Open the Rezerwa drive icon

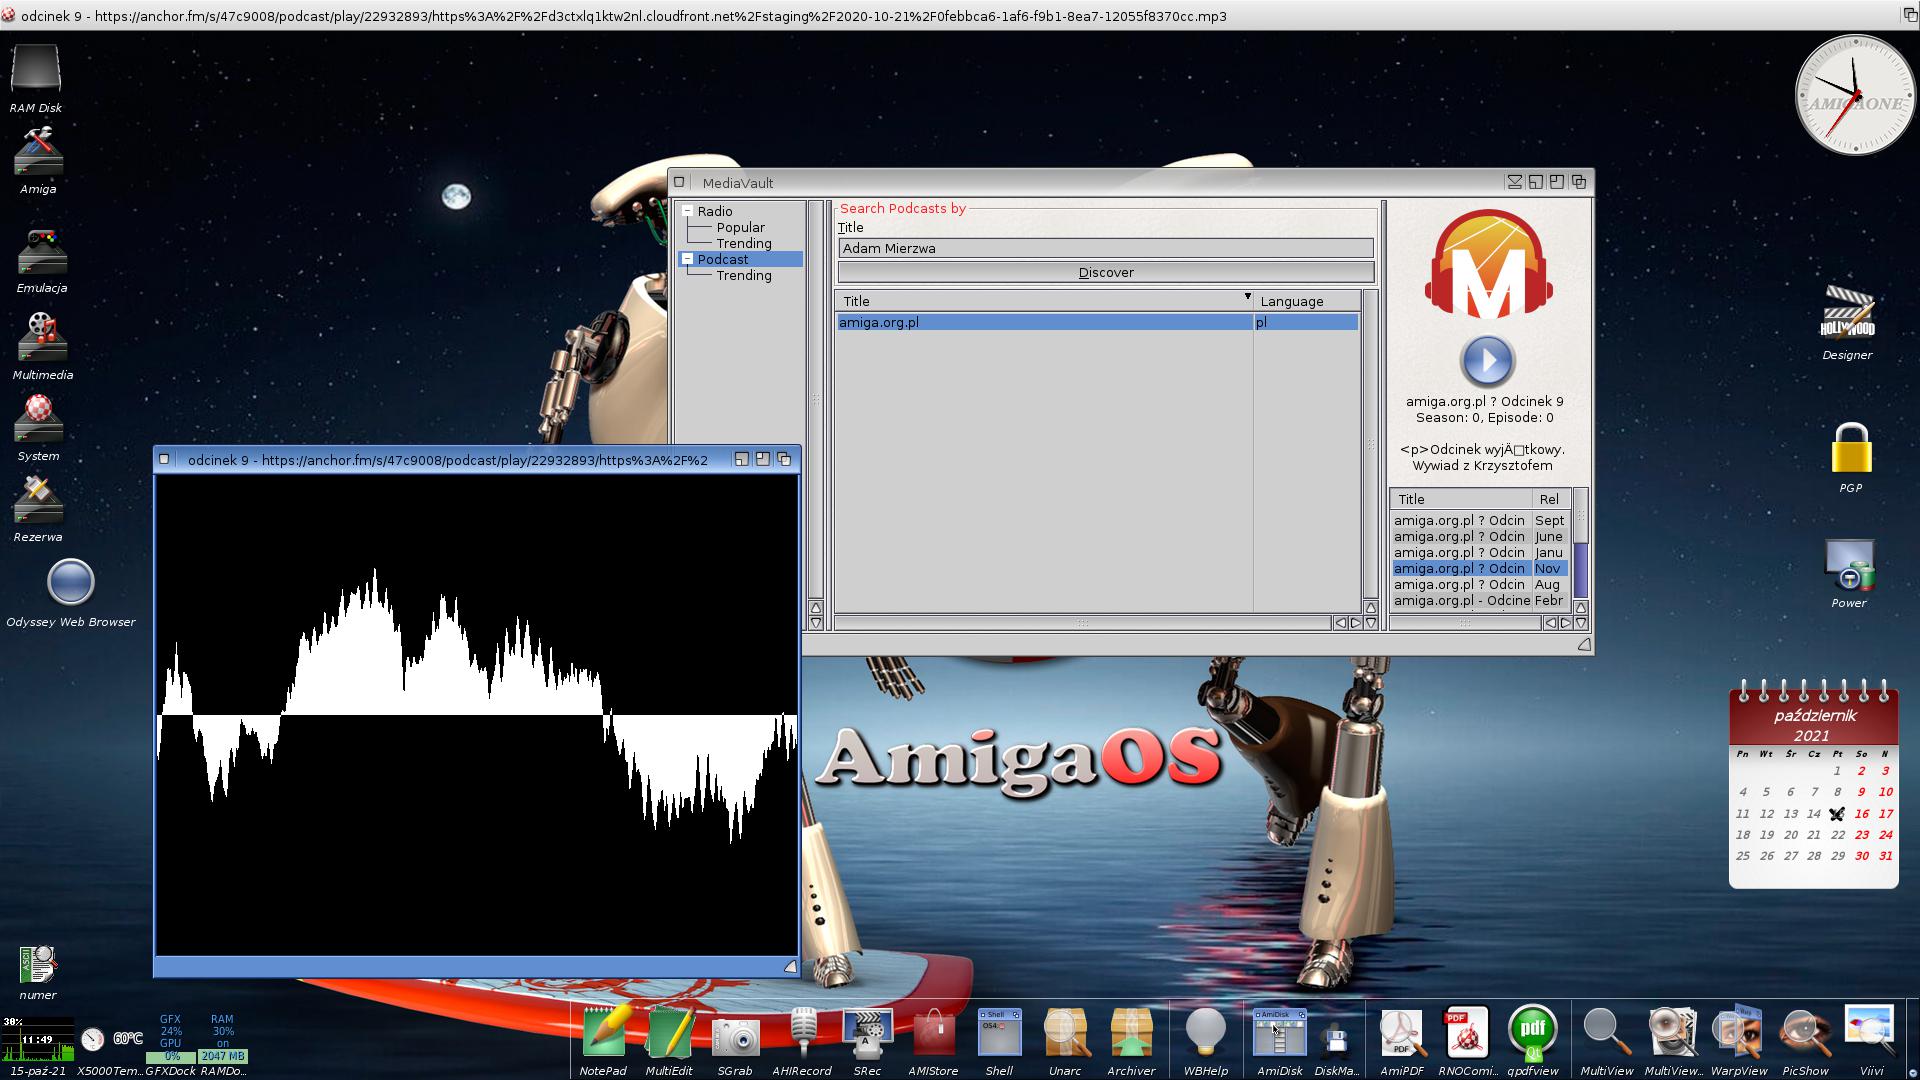tap(38, 499)
